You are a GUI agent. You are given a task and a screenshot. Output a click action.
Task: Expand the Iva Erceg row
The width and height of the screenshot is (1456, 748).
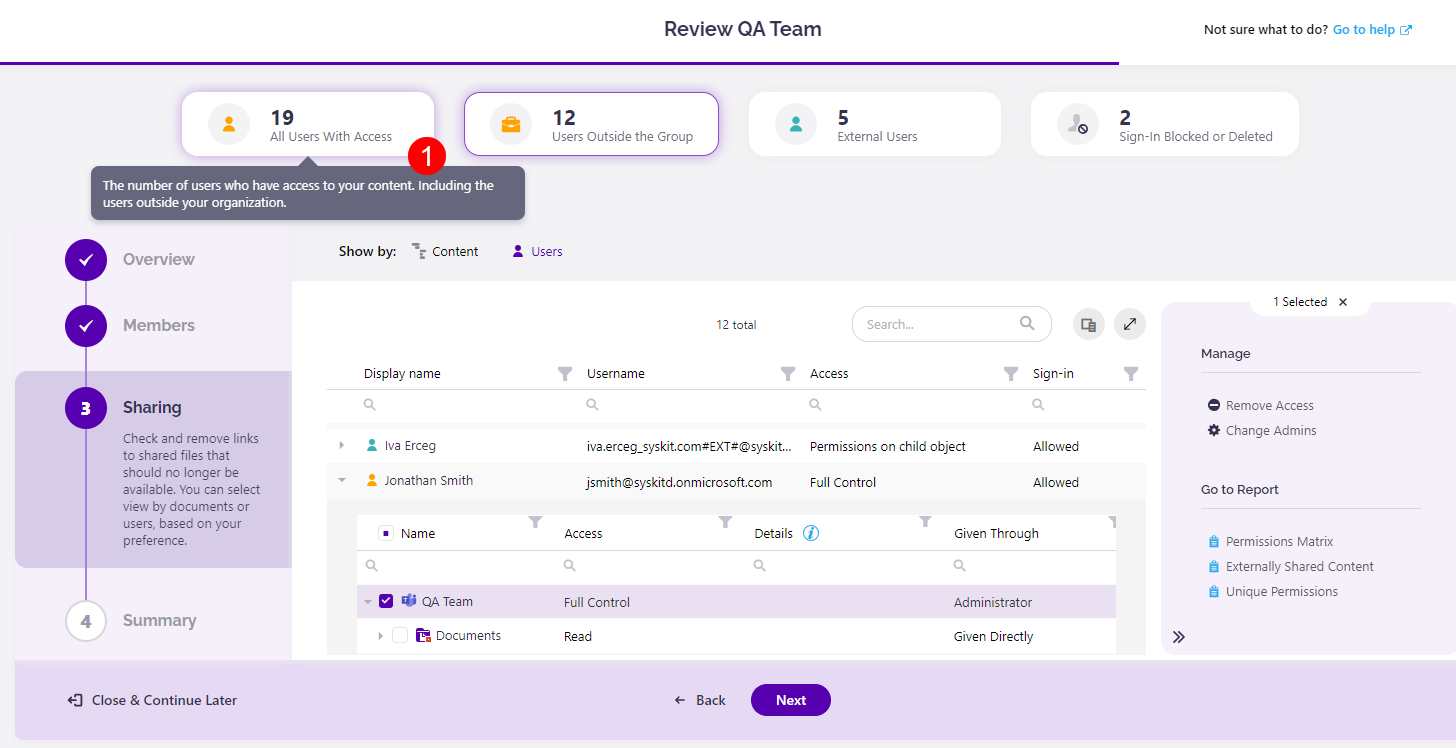pos(341,445)
